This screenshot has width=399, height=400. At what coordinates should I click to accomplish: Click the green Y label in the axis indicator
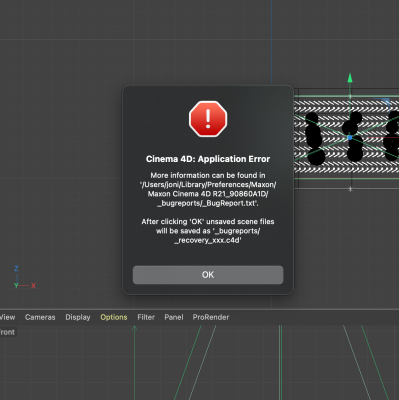(x=16, y=286)
